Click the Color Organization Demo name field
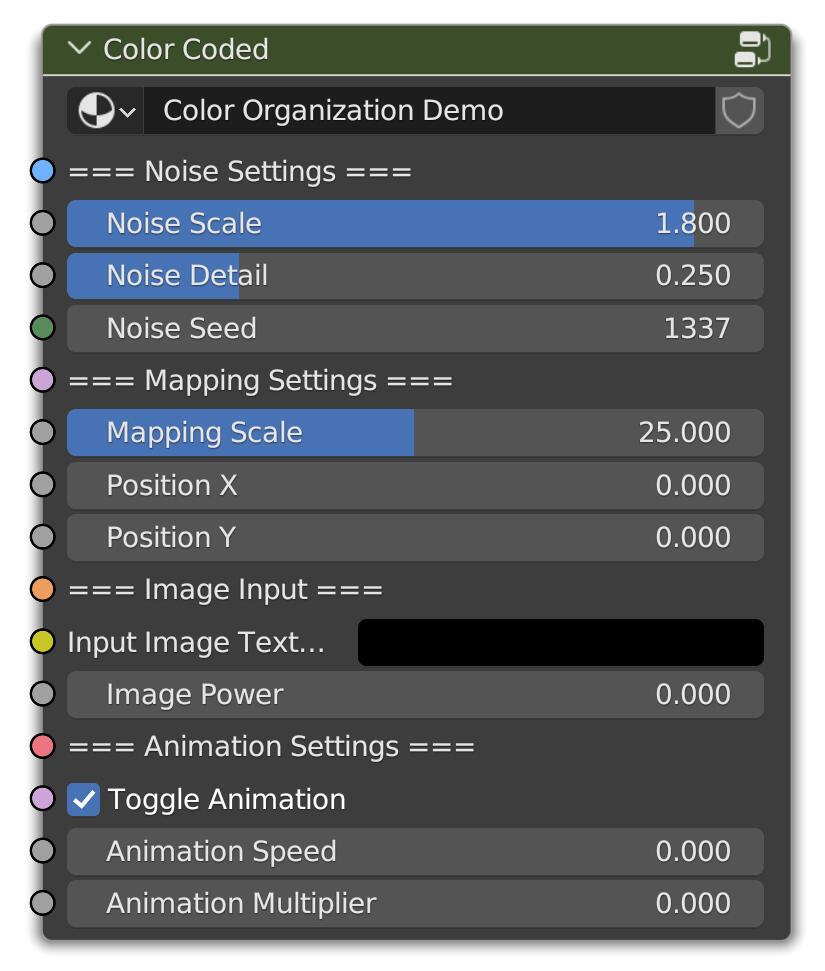 click(428, 111)
